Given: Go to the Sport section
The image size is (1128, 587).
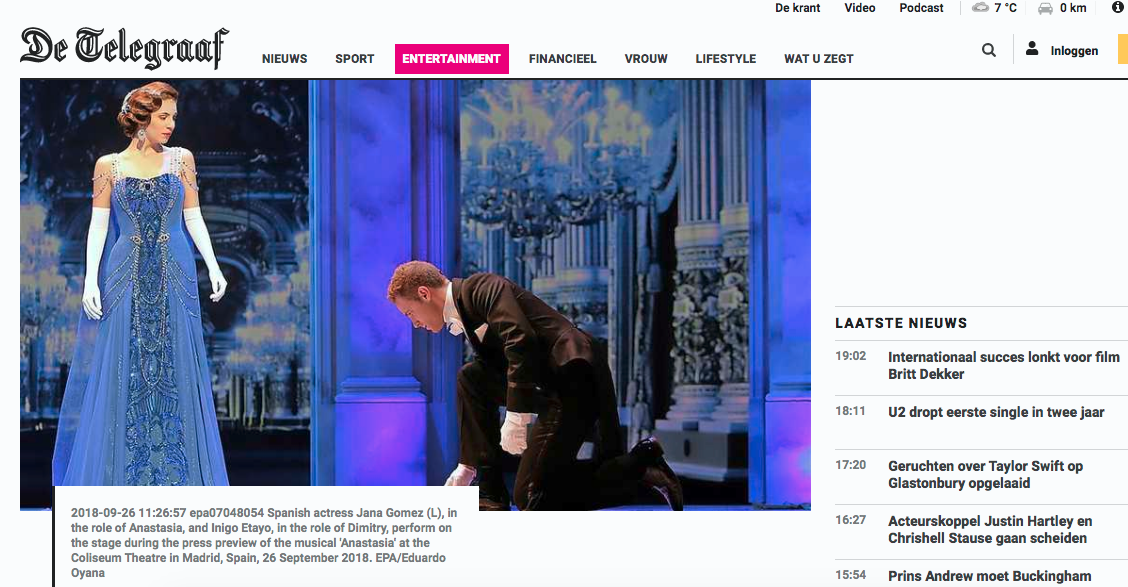Looking at the screenshot, I should pos(355,59).
